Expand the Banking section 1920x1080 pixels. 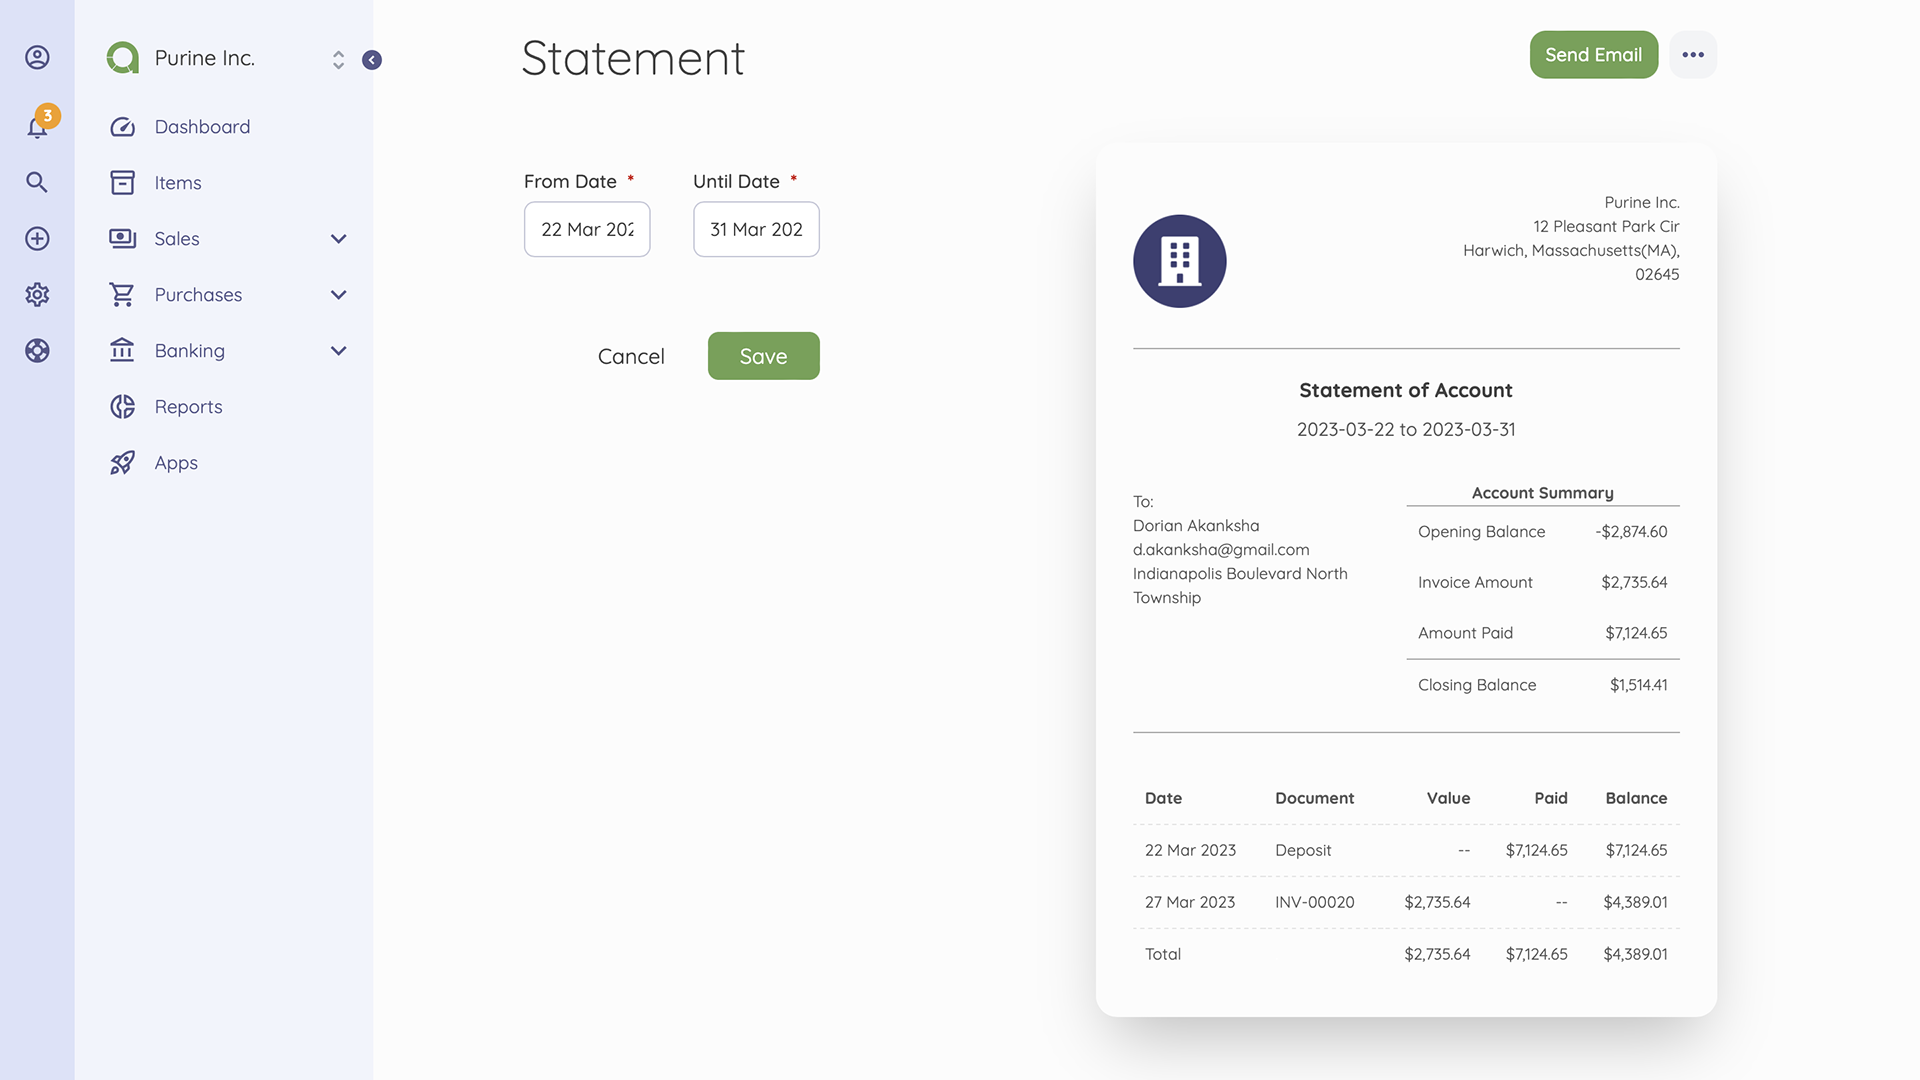(338, 351)
